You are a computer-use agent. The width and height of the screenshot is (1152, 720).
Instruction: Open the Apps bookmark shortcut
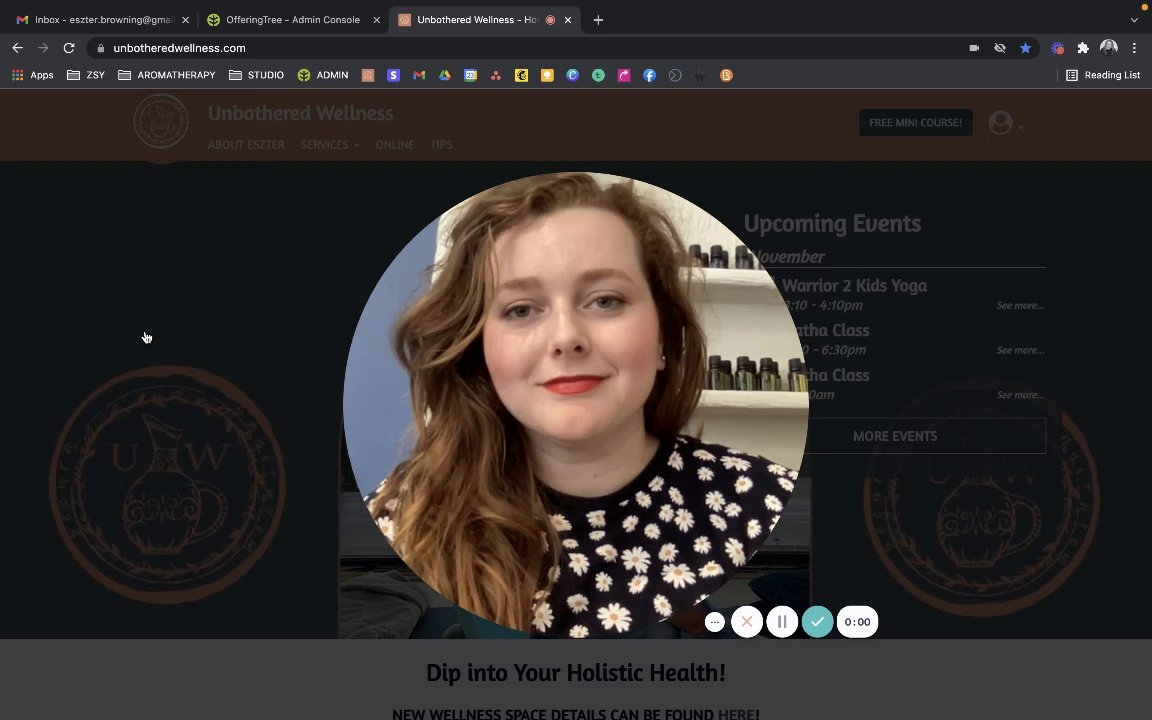click(32, 75)
